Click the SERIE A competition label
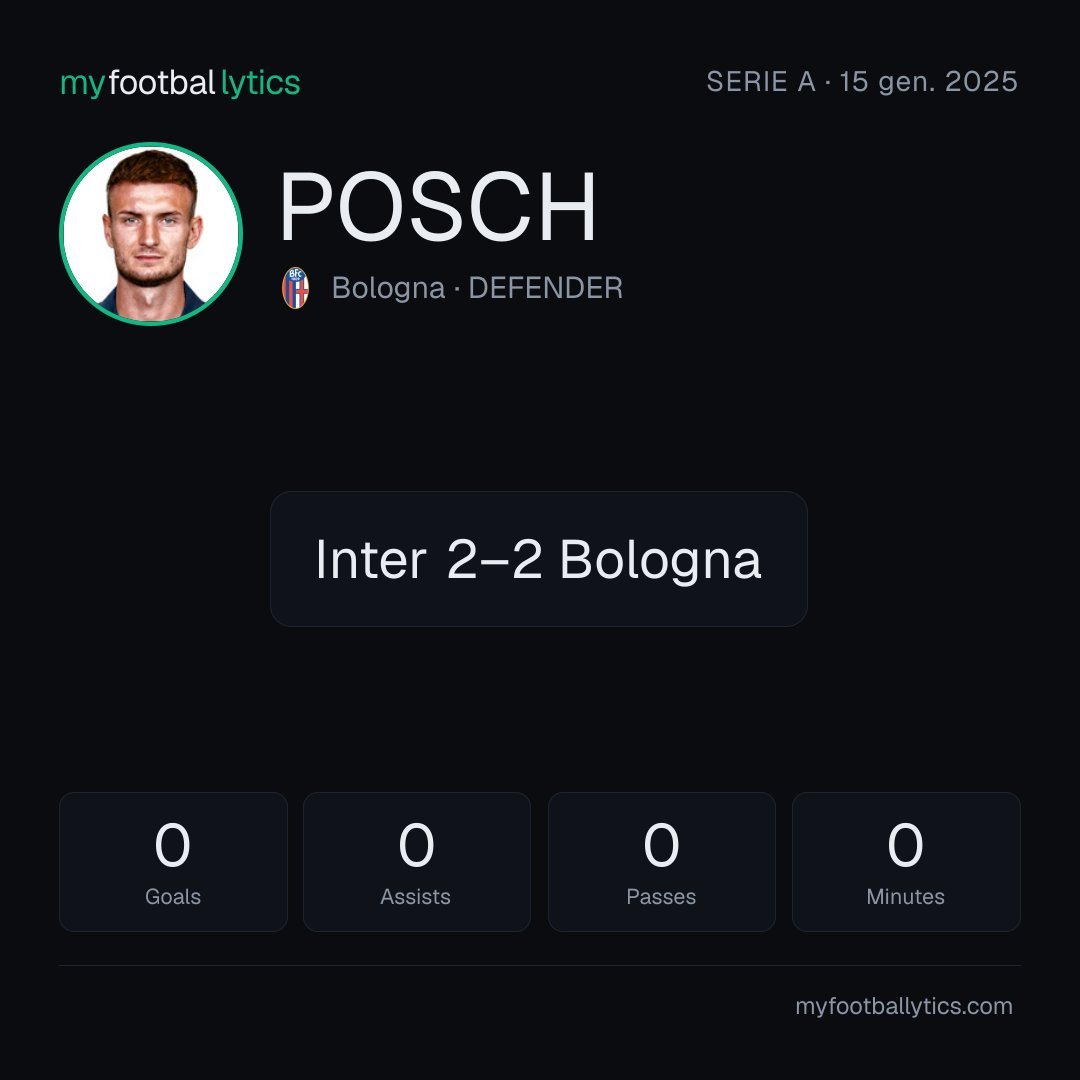This screenshot has width=1080, height=1080. point(761,82)
